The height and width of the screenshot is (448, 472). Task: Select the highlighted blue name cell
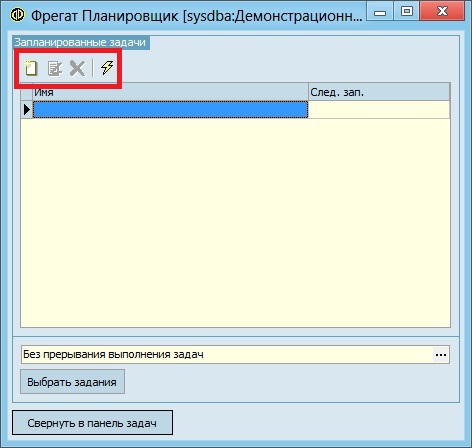coord(170,110)
